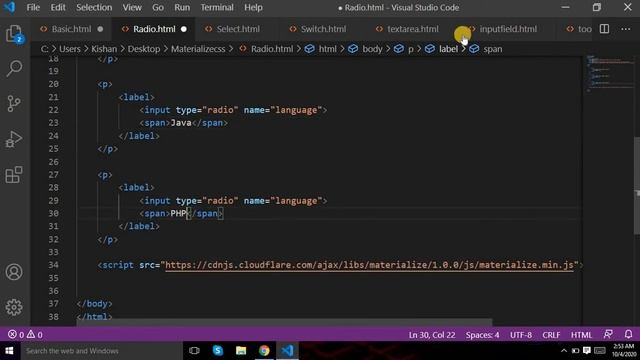Switch to Switch.html tab

[323, 29]
